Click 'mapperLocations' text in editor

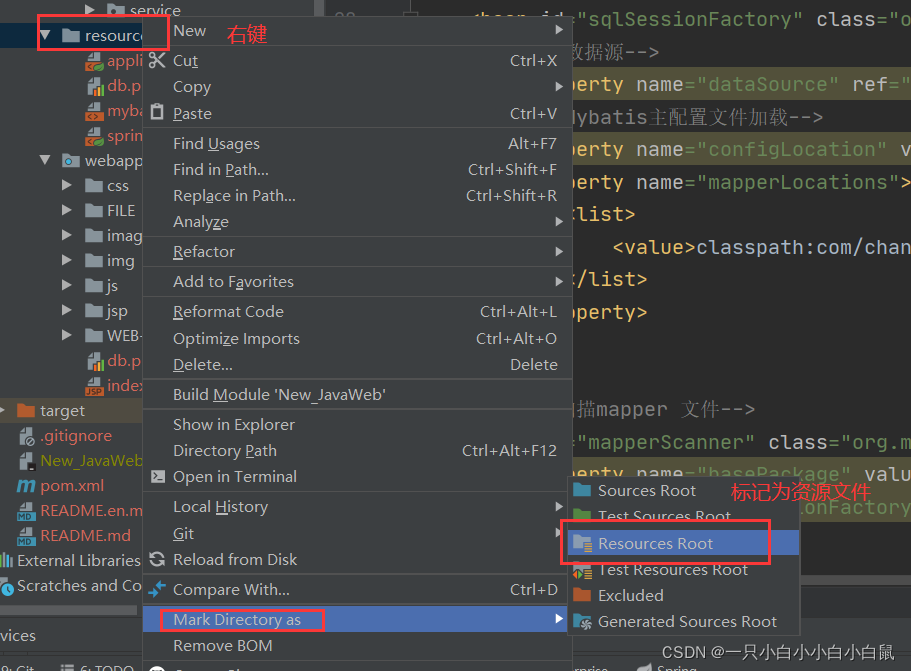[x=798, y=182]
